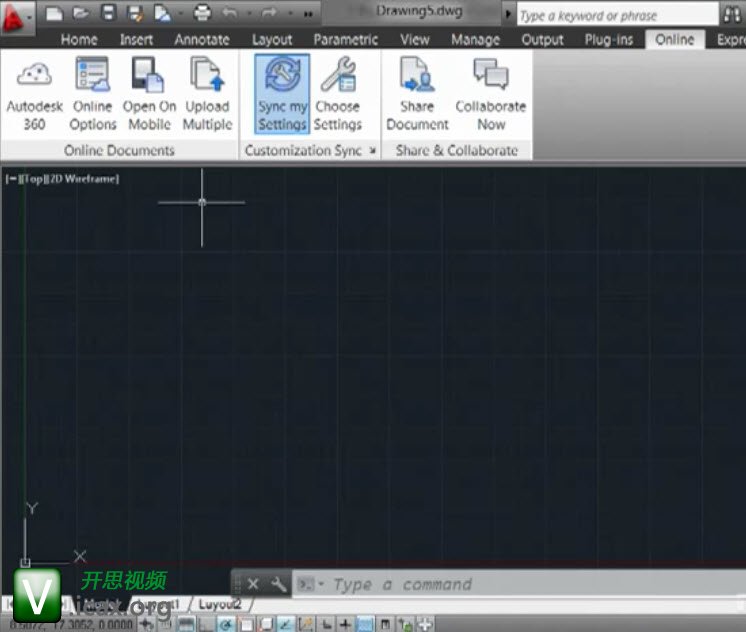This screenshot has width=746, height=632.
Task: Close the command line with the X icon
Action: (x=253, y=584)
